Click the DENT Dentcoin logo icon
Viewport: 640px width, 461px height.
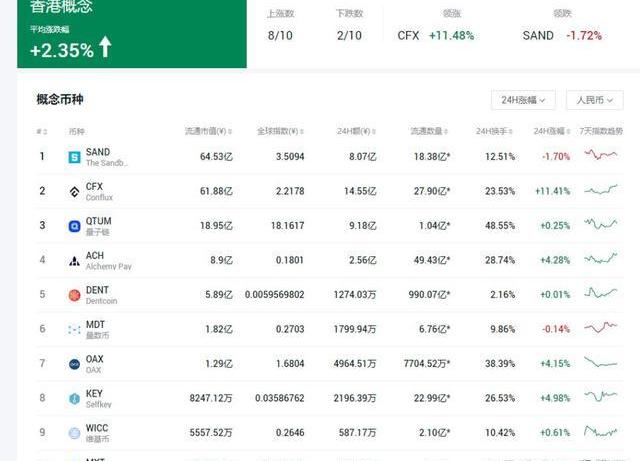74,295
